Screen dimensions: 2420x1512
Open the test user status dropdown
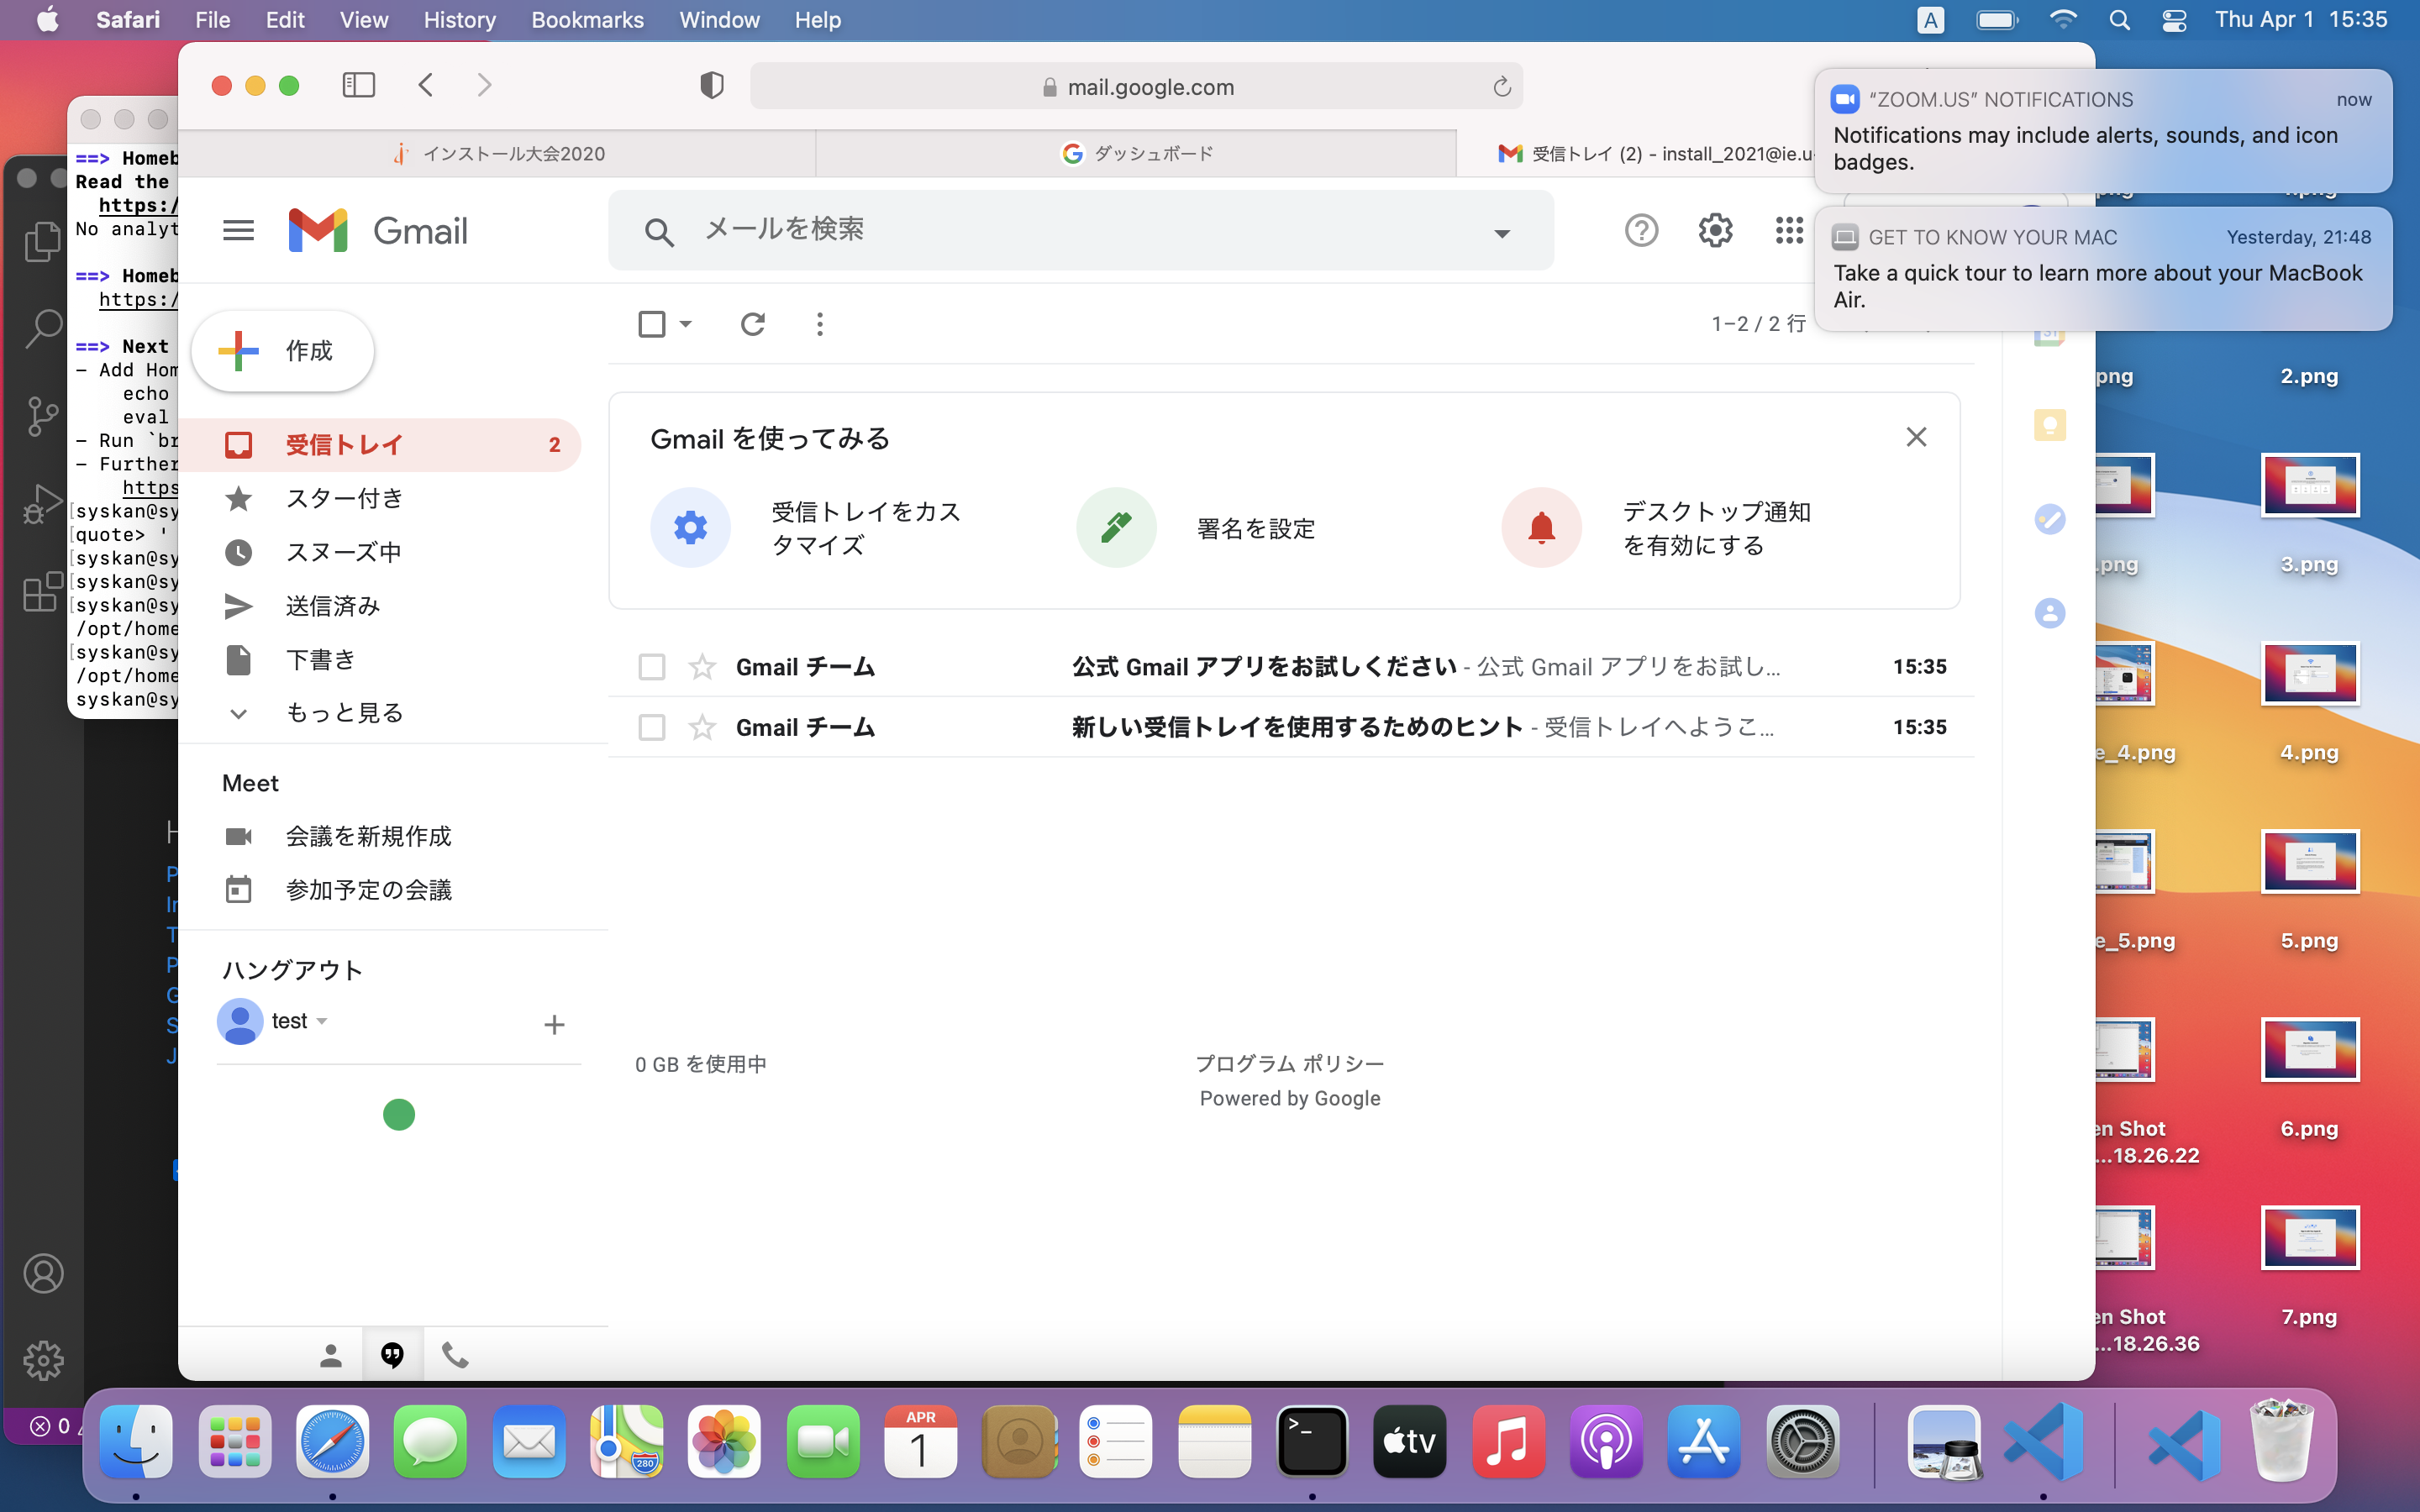click(322, 1021)
